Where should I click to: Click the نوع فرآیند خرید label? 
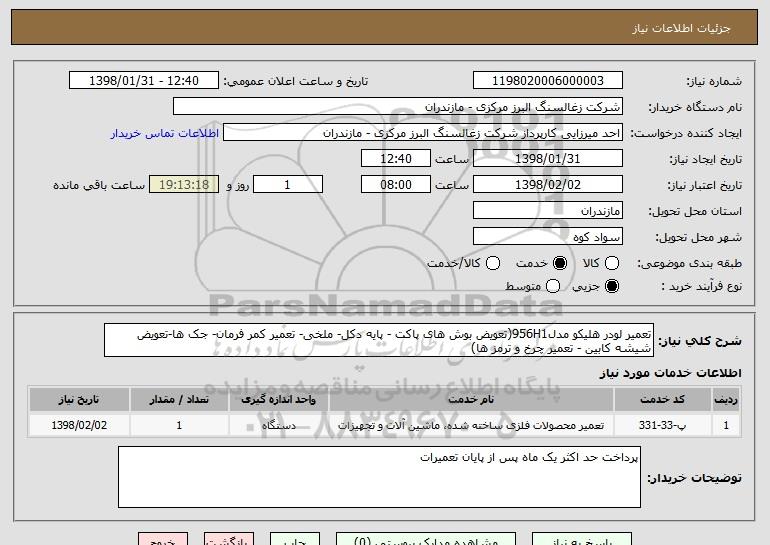click(701, 286)
